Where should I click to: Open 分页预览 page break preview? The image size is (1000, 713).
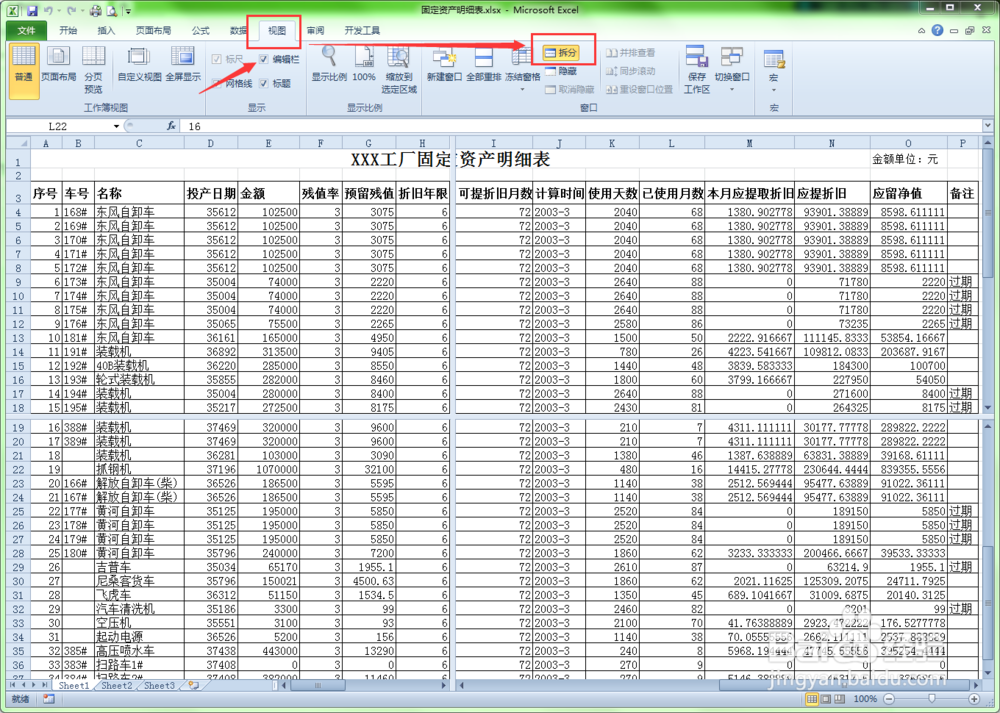coord(94,70)
